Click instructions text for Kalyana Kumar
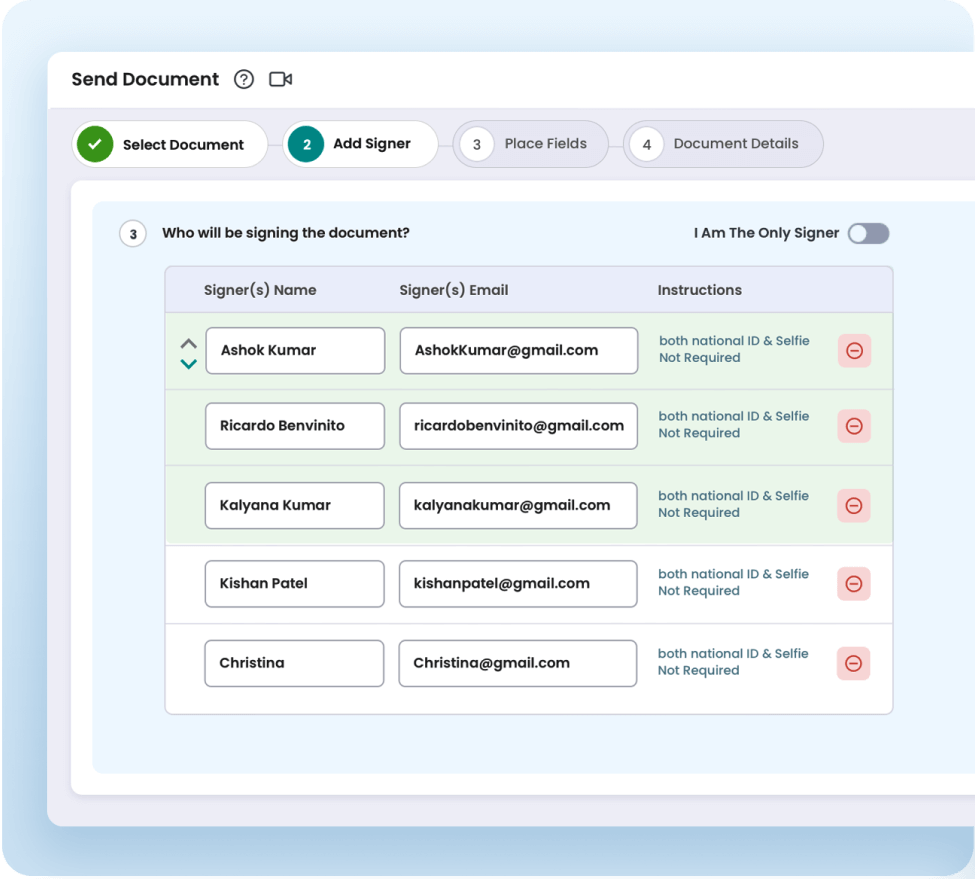This screenshot has height=879, width=975. pyautogui.click(x=732, y=504)
